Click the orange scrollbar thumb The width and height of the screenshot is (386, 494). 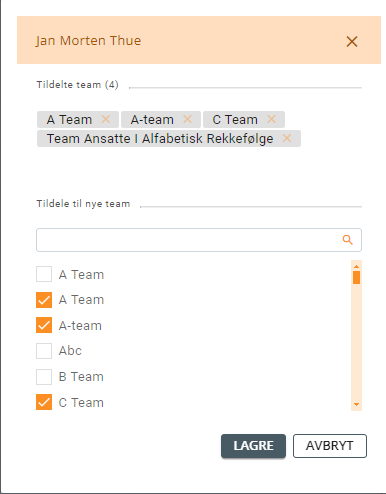coord(356,277)
